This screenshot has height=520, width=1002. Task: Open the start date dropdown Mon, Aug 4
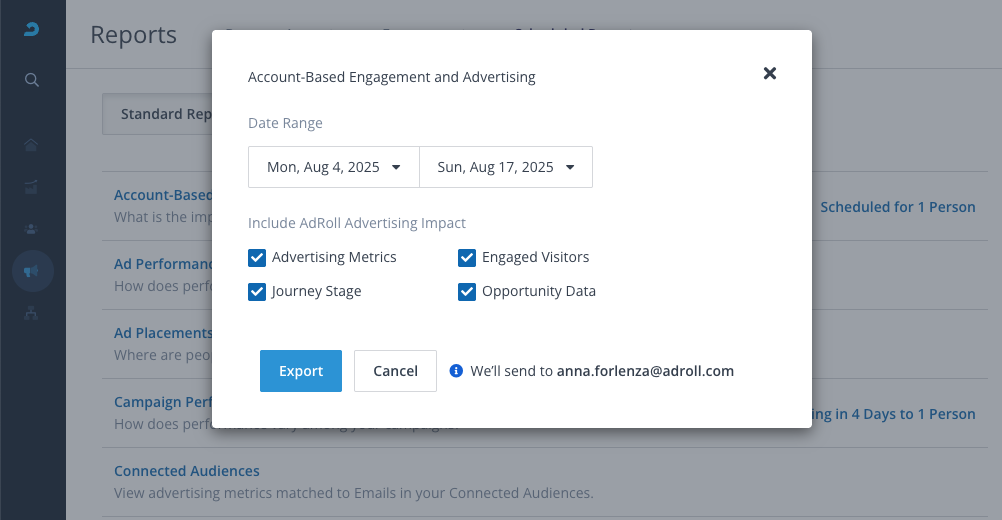[x=333, y=168]
